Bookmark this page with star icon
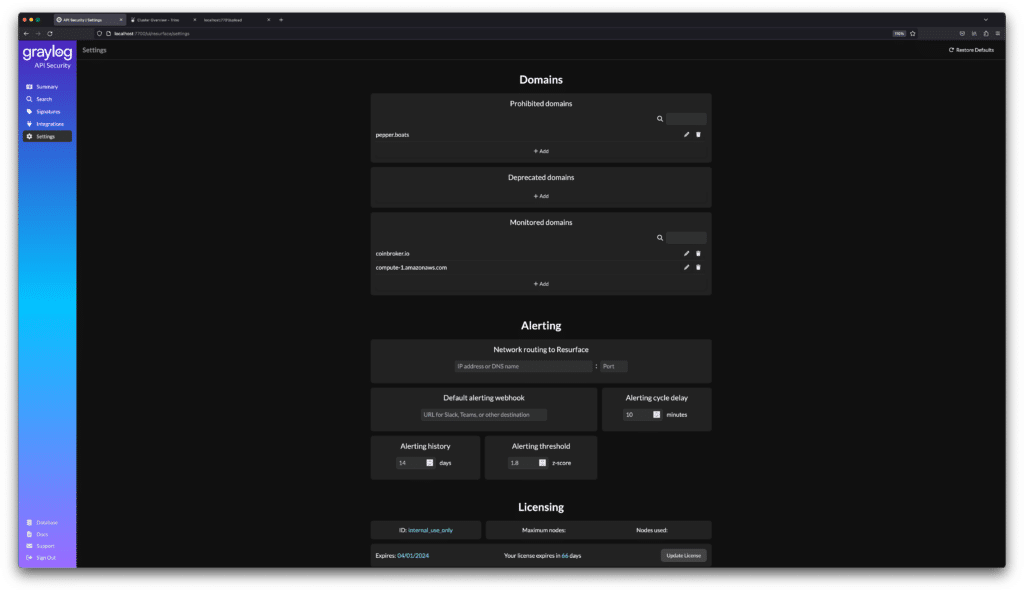 pos(913,33)
